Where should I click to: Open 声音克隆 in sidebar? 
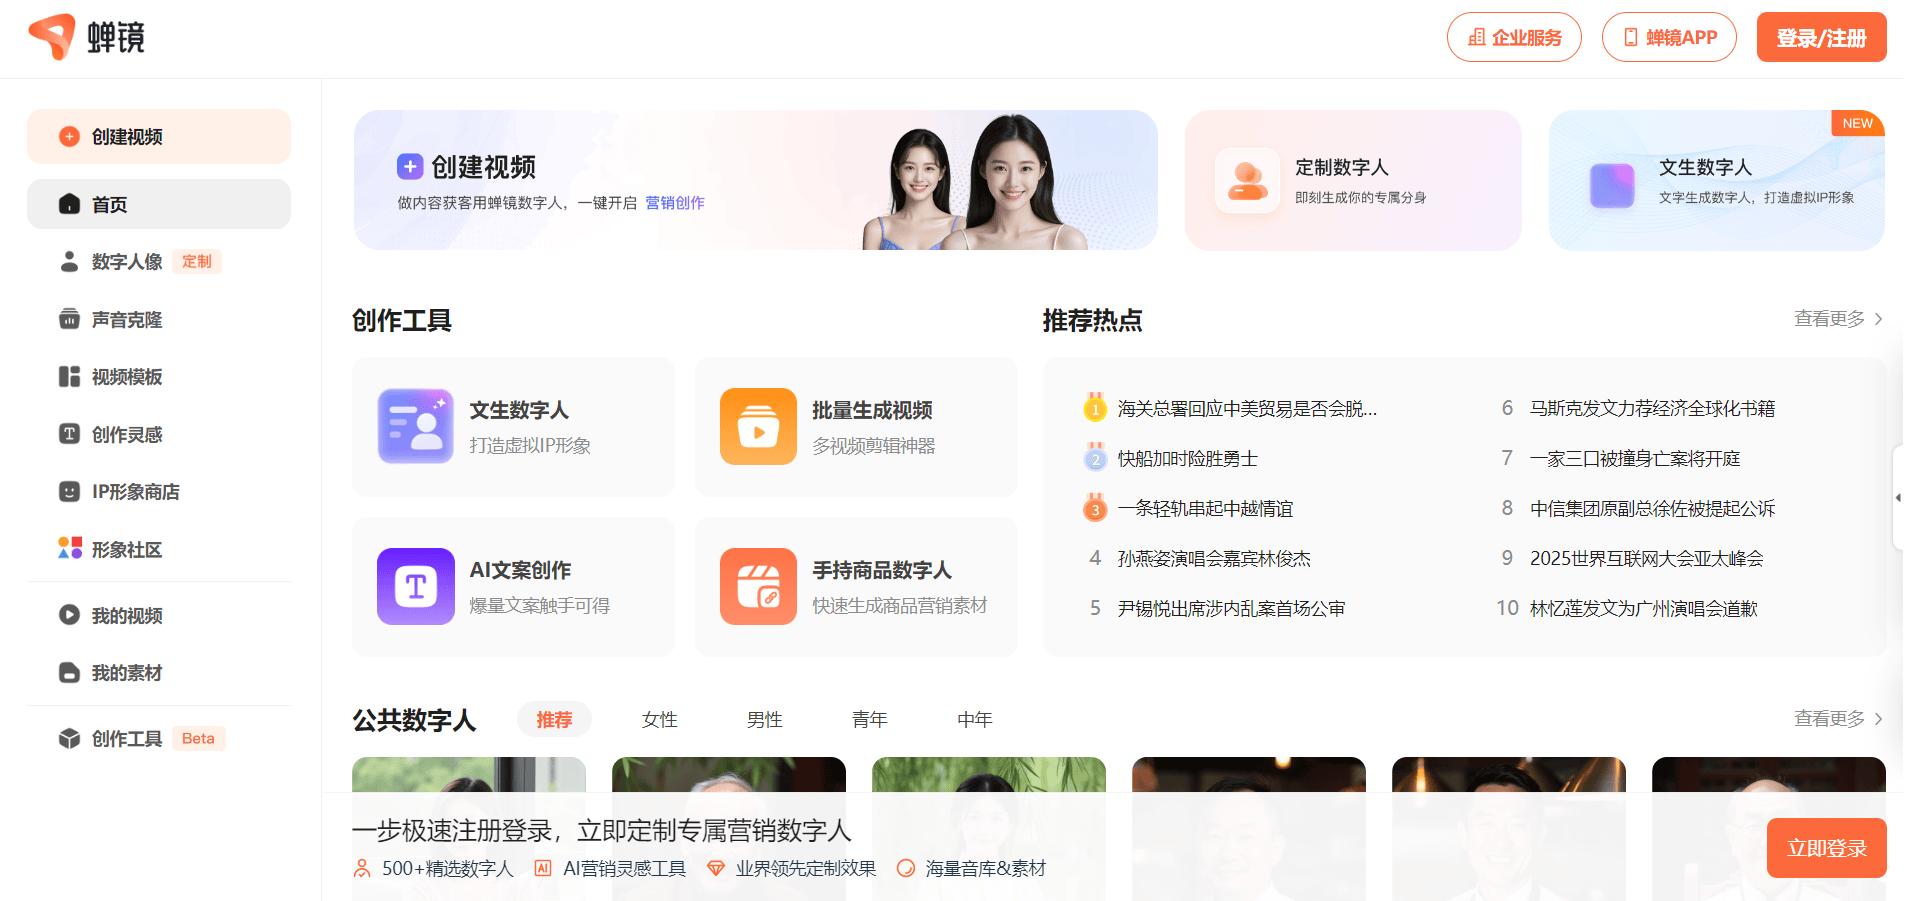point(126,320)
